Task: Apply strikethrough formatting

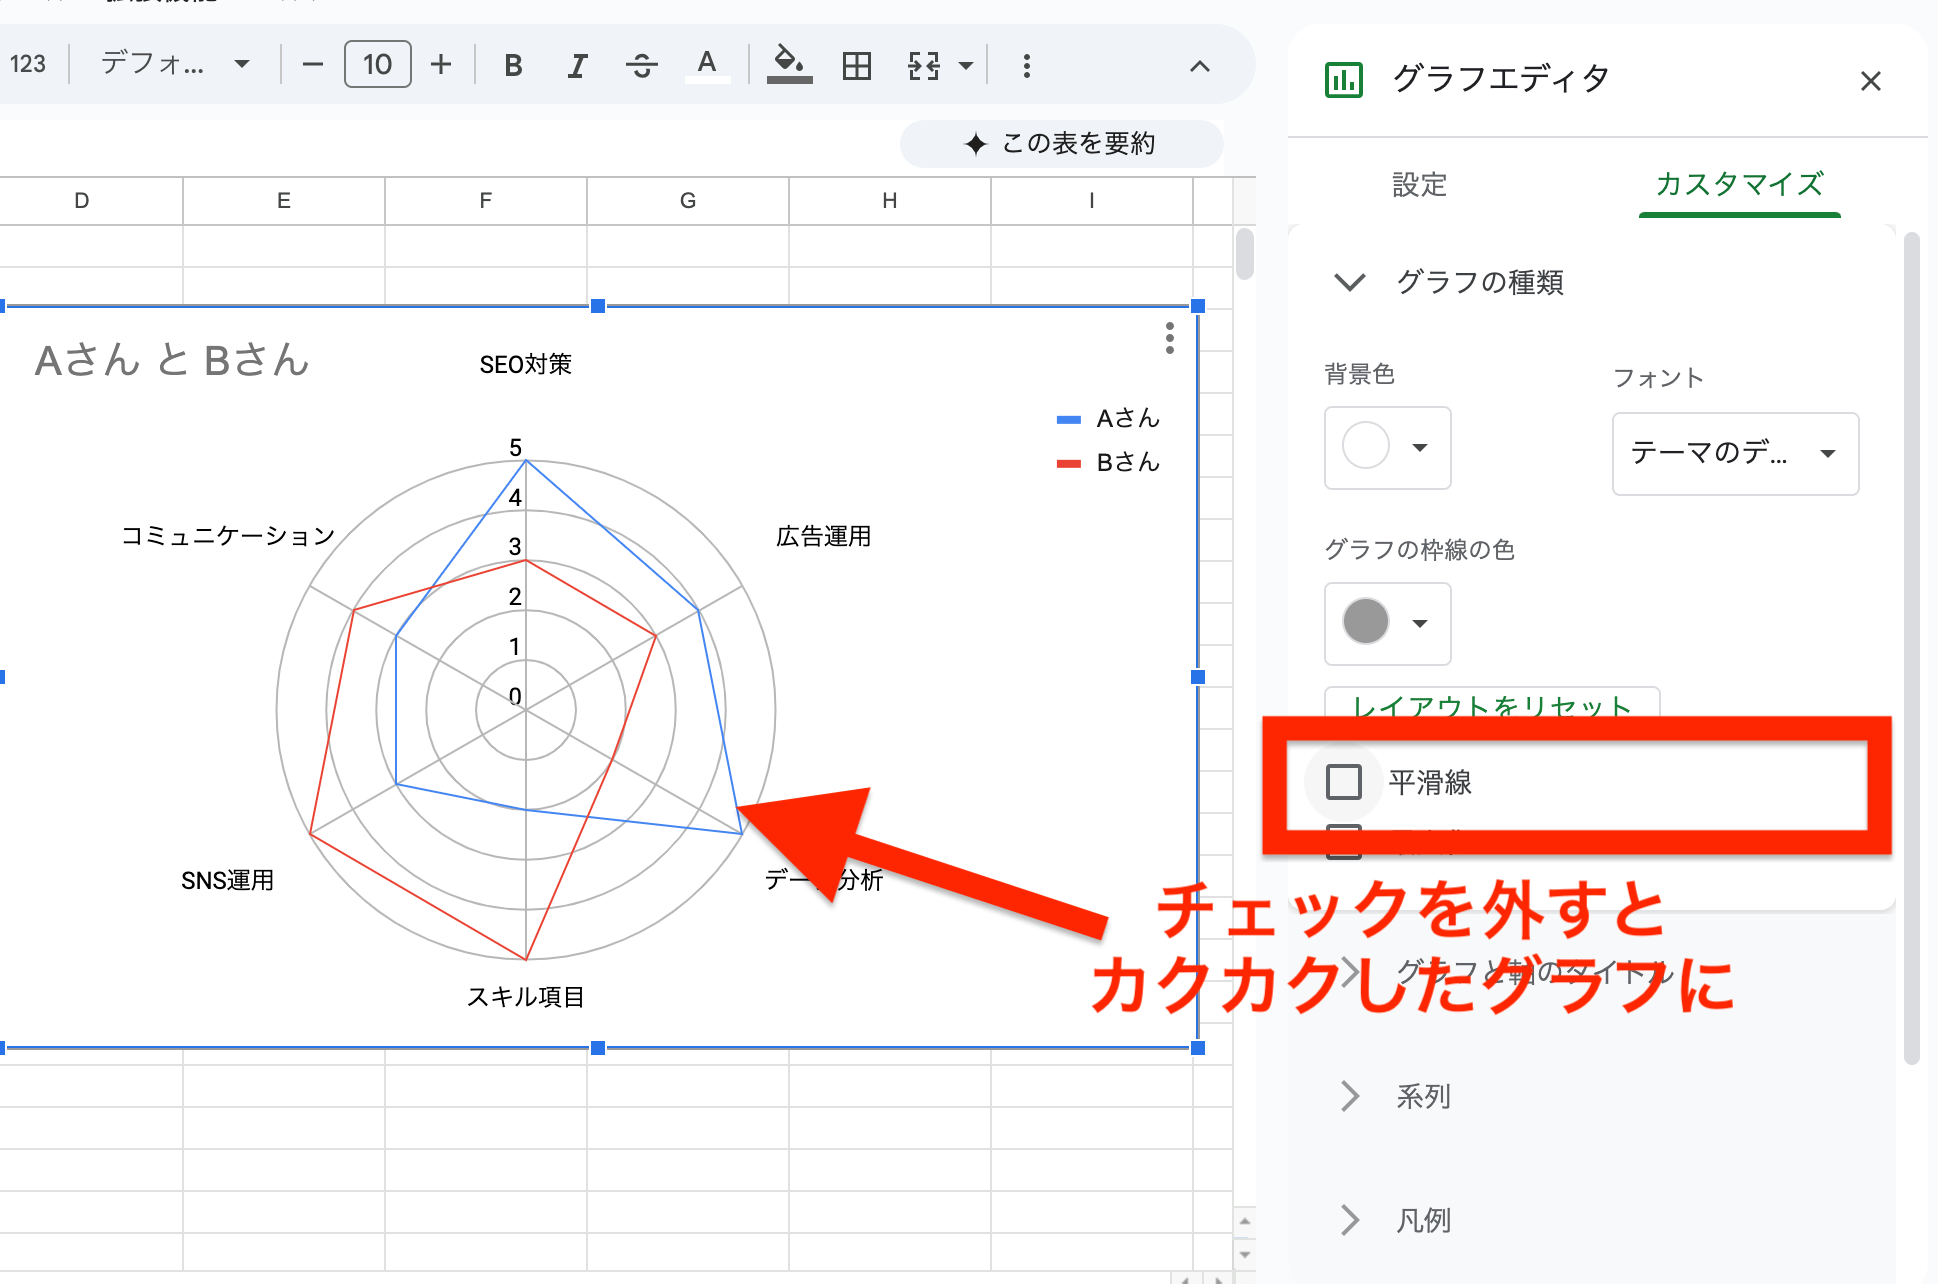Action: coord(642,64)
